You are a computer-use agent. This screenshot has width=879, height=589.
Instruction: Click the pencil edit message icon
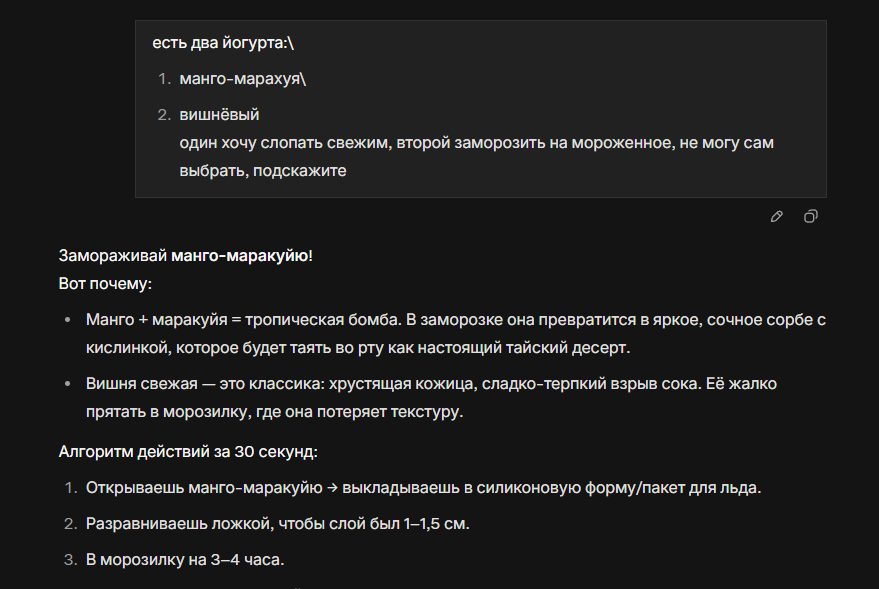pos(777,216)
